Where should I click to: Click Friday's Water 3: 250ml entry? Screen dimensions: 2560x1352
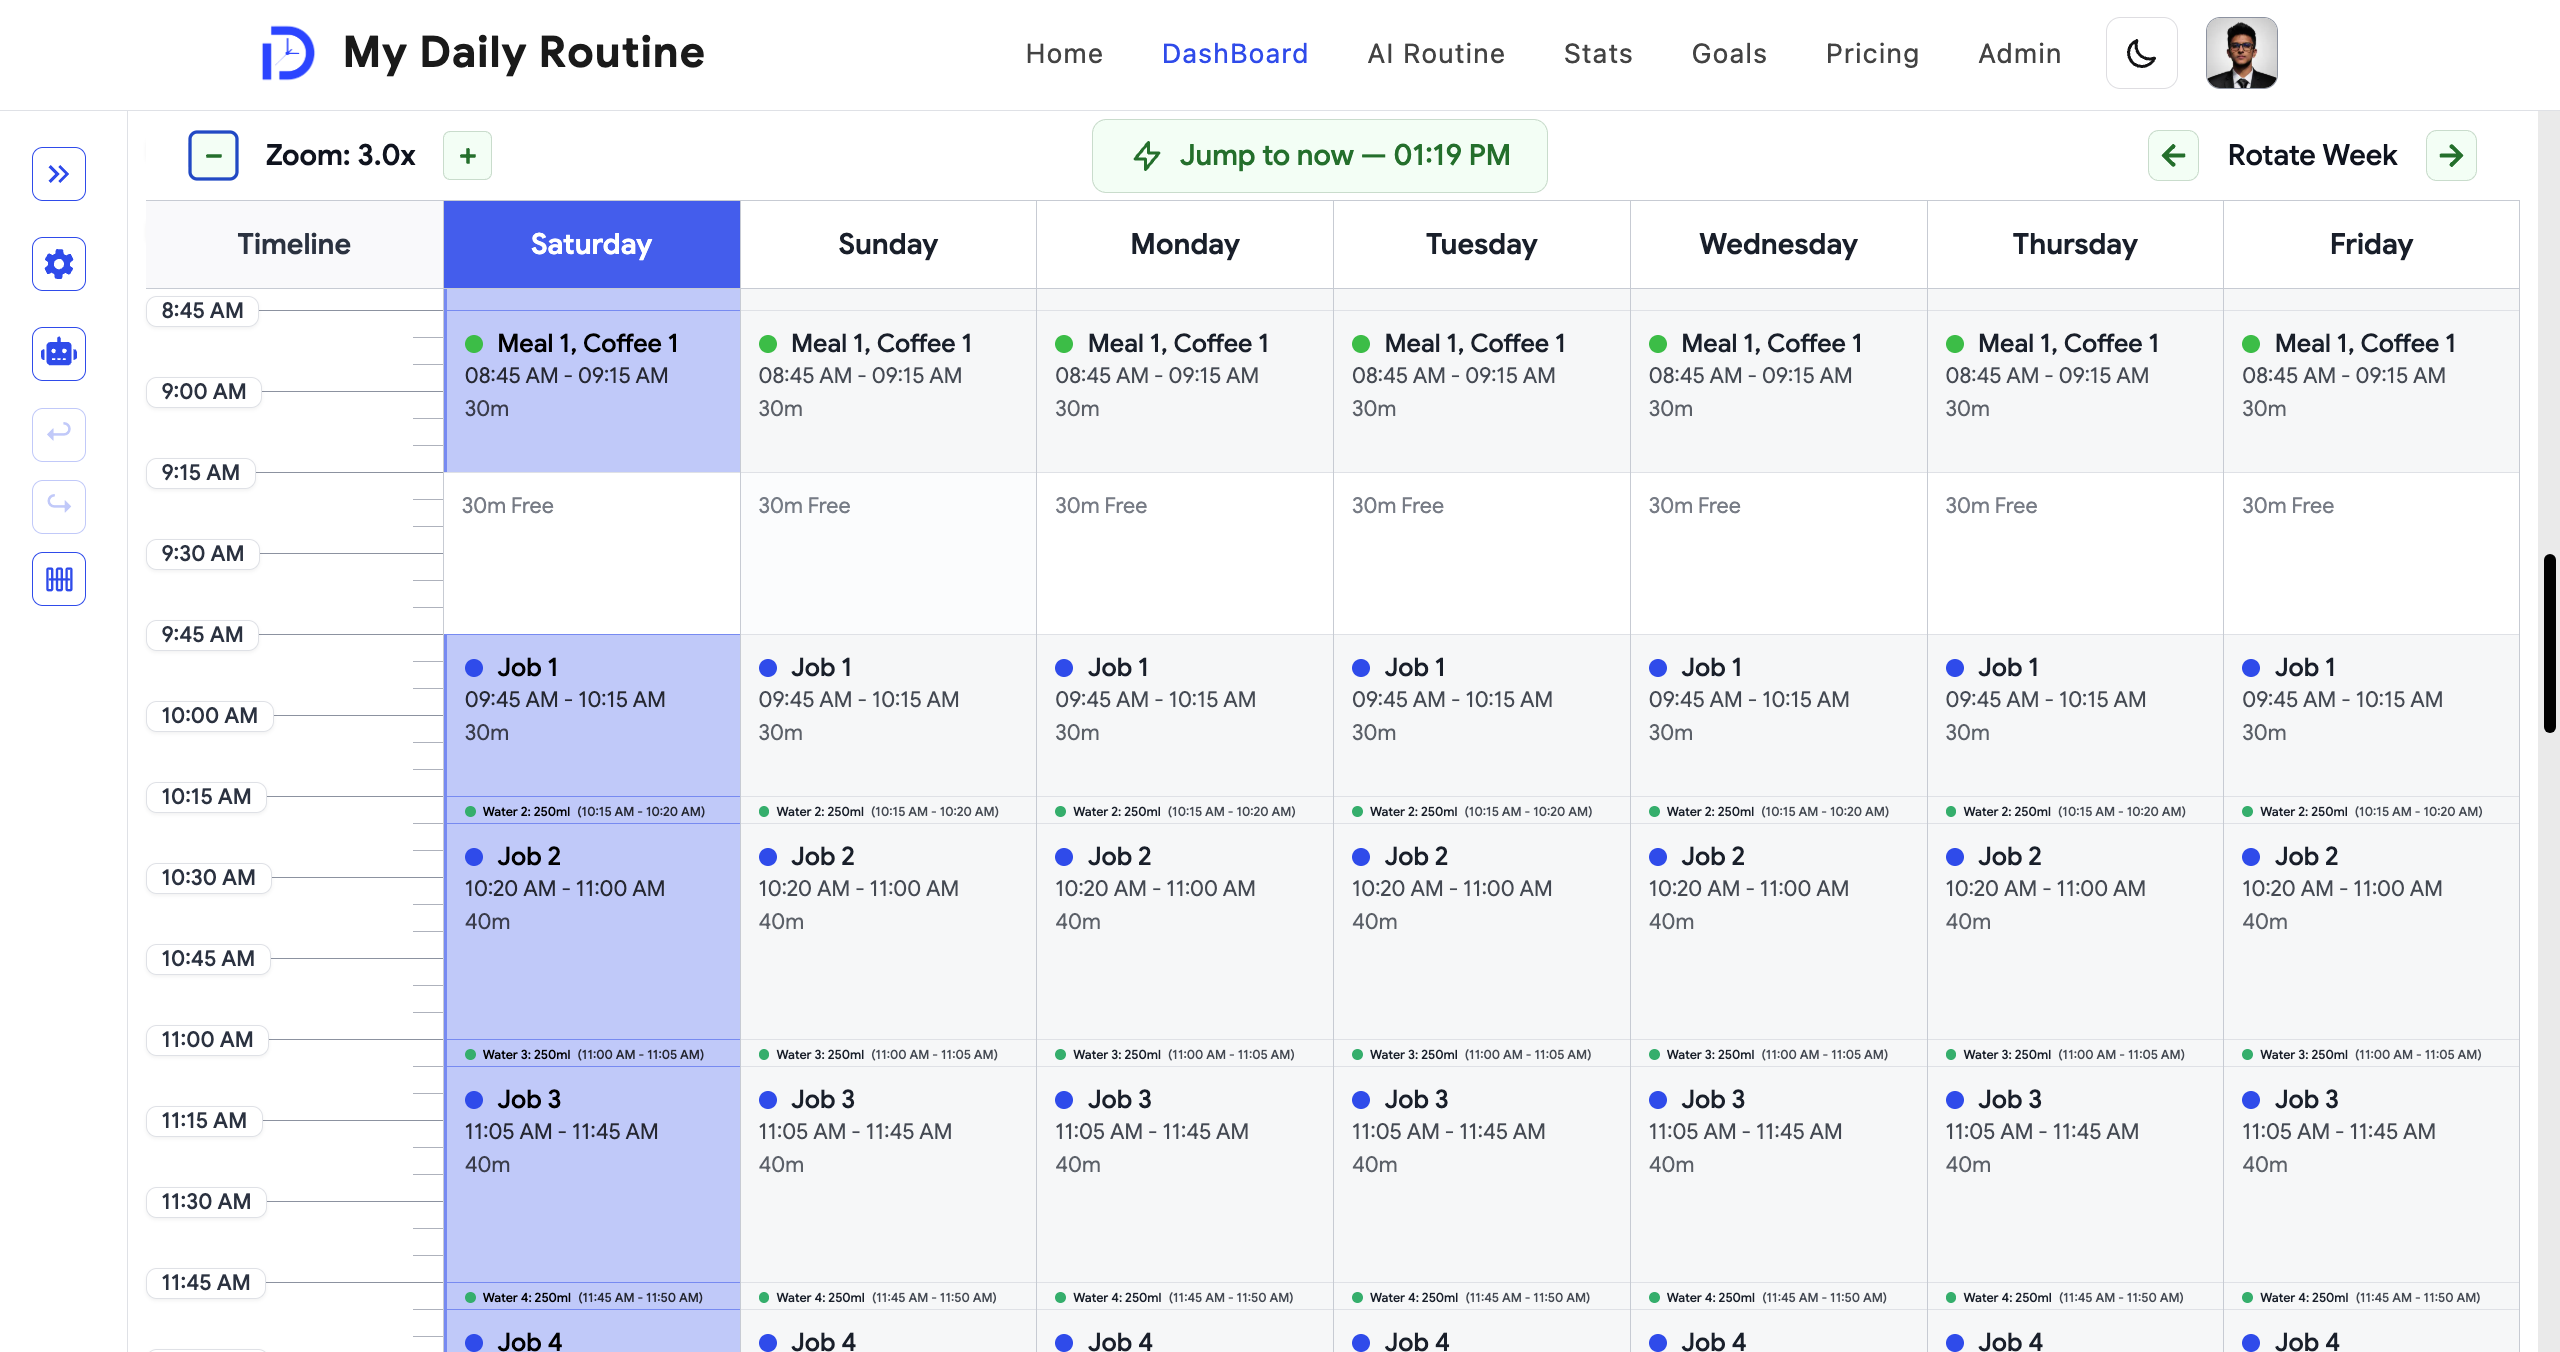tap(2371, 1054)
